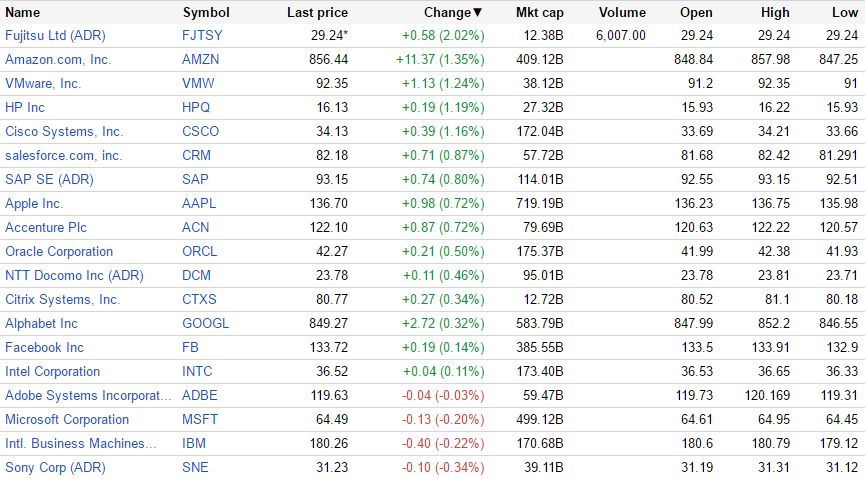Open the Amazon.com, Inc. company link
Screen dimensions: 865x479
pos(58,59)
